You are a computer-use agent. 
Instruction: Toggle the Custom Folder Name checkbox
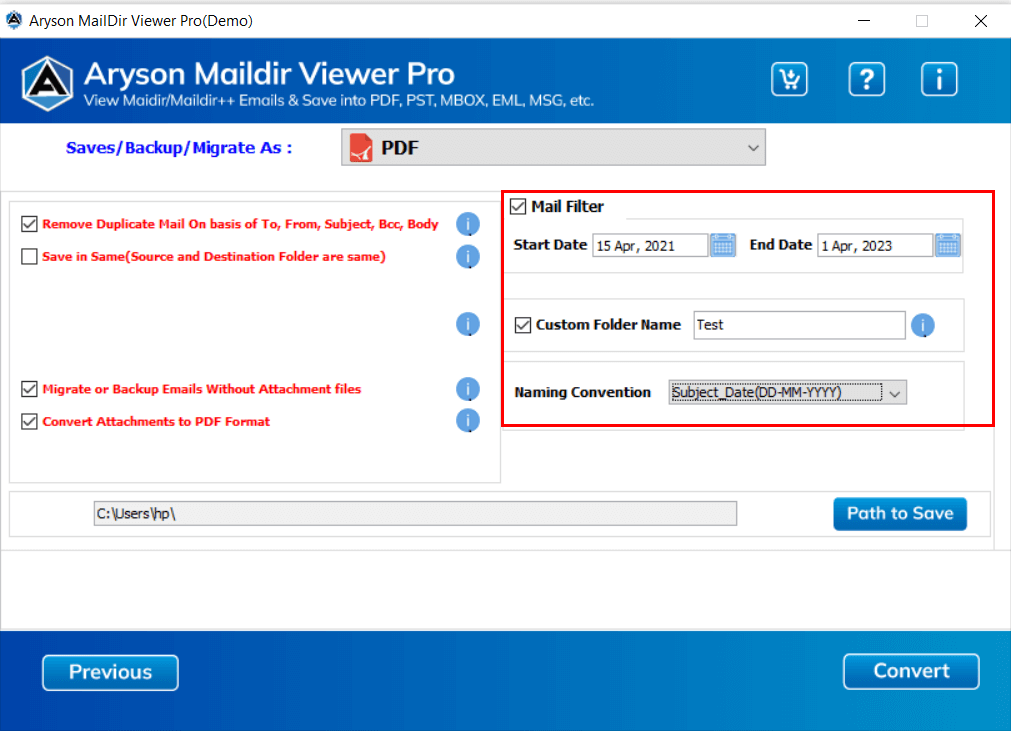(523, 325)
